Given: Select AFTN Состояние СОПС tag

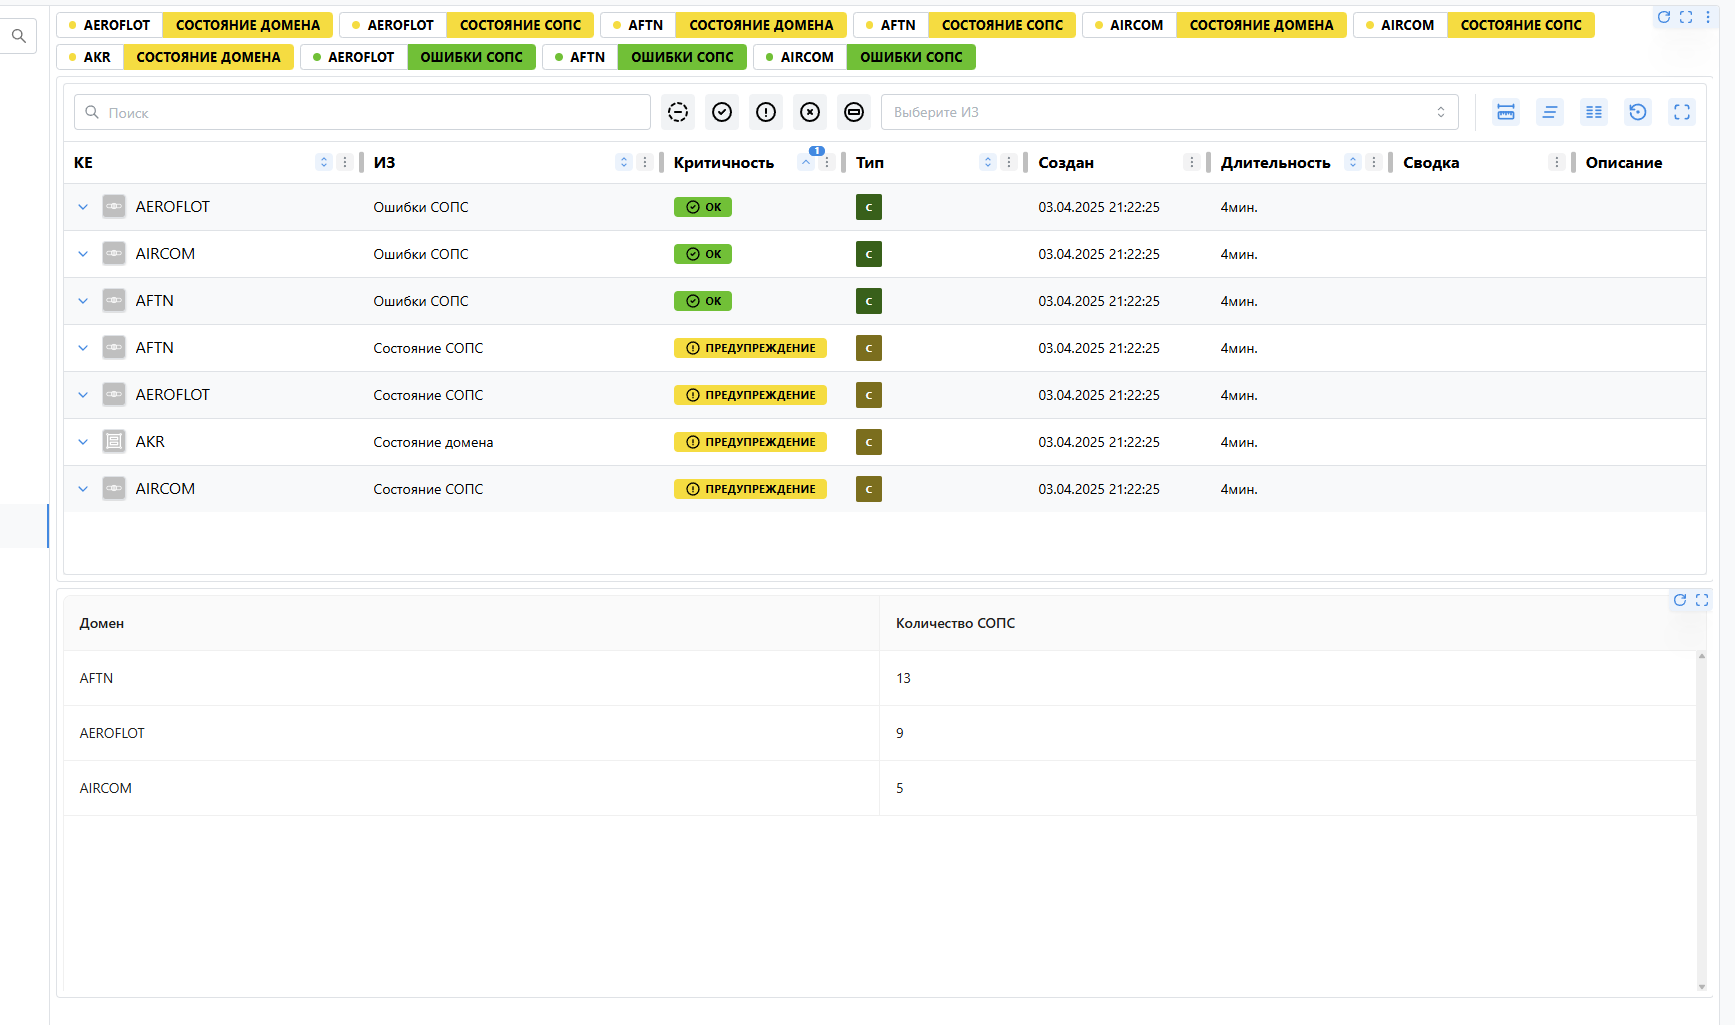Looking at the screenshot, I should [965, 25].
